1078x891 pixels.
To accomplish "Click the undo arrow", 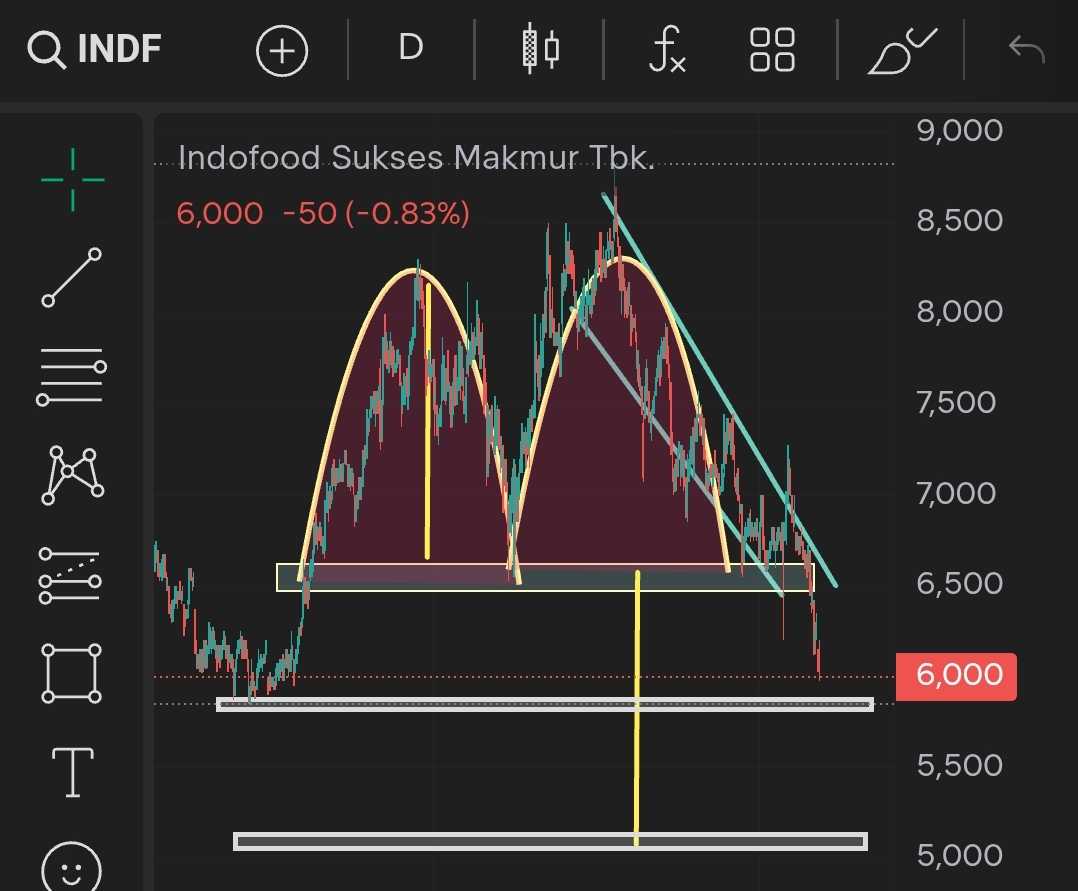I will [1026, 50].
